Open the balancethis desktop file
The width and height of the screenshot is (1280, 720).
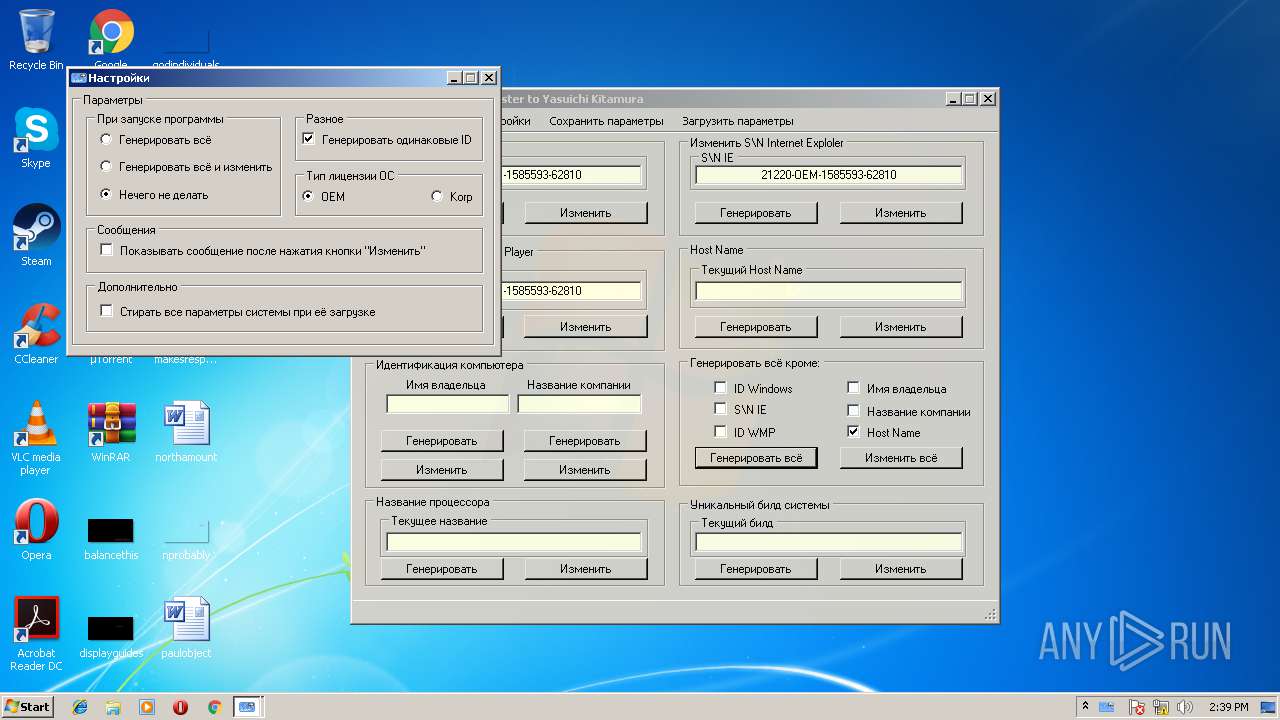click(111, 537)
